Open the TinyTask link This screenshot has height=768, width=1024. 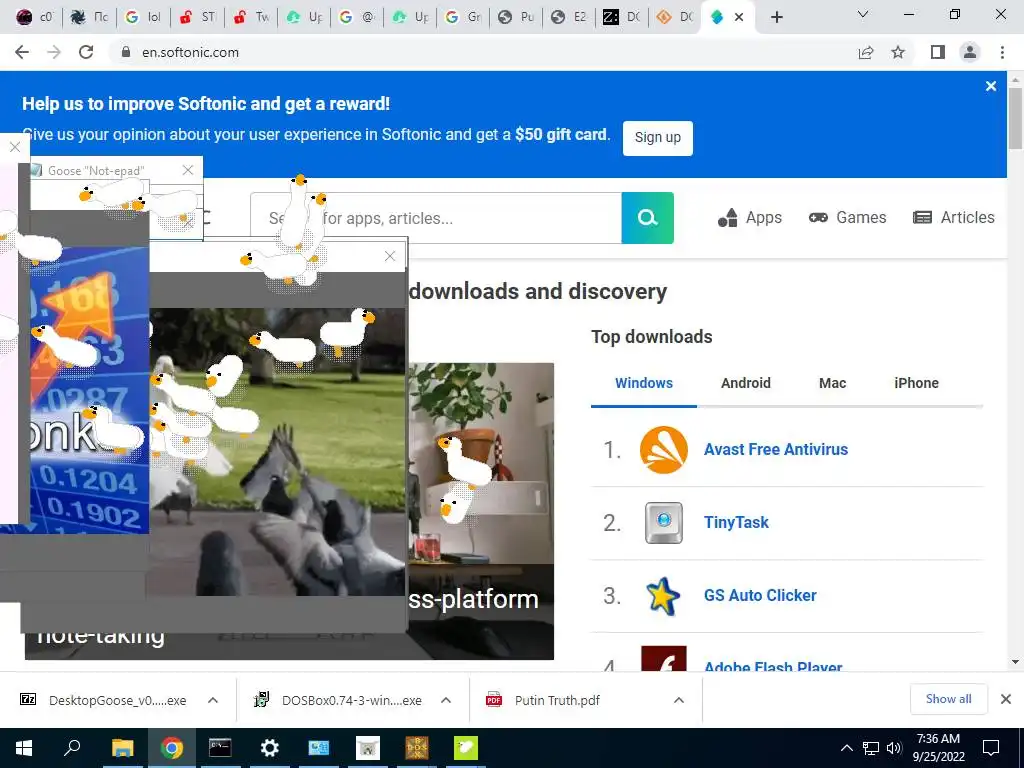(x=736, y=522)
